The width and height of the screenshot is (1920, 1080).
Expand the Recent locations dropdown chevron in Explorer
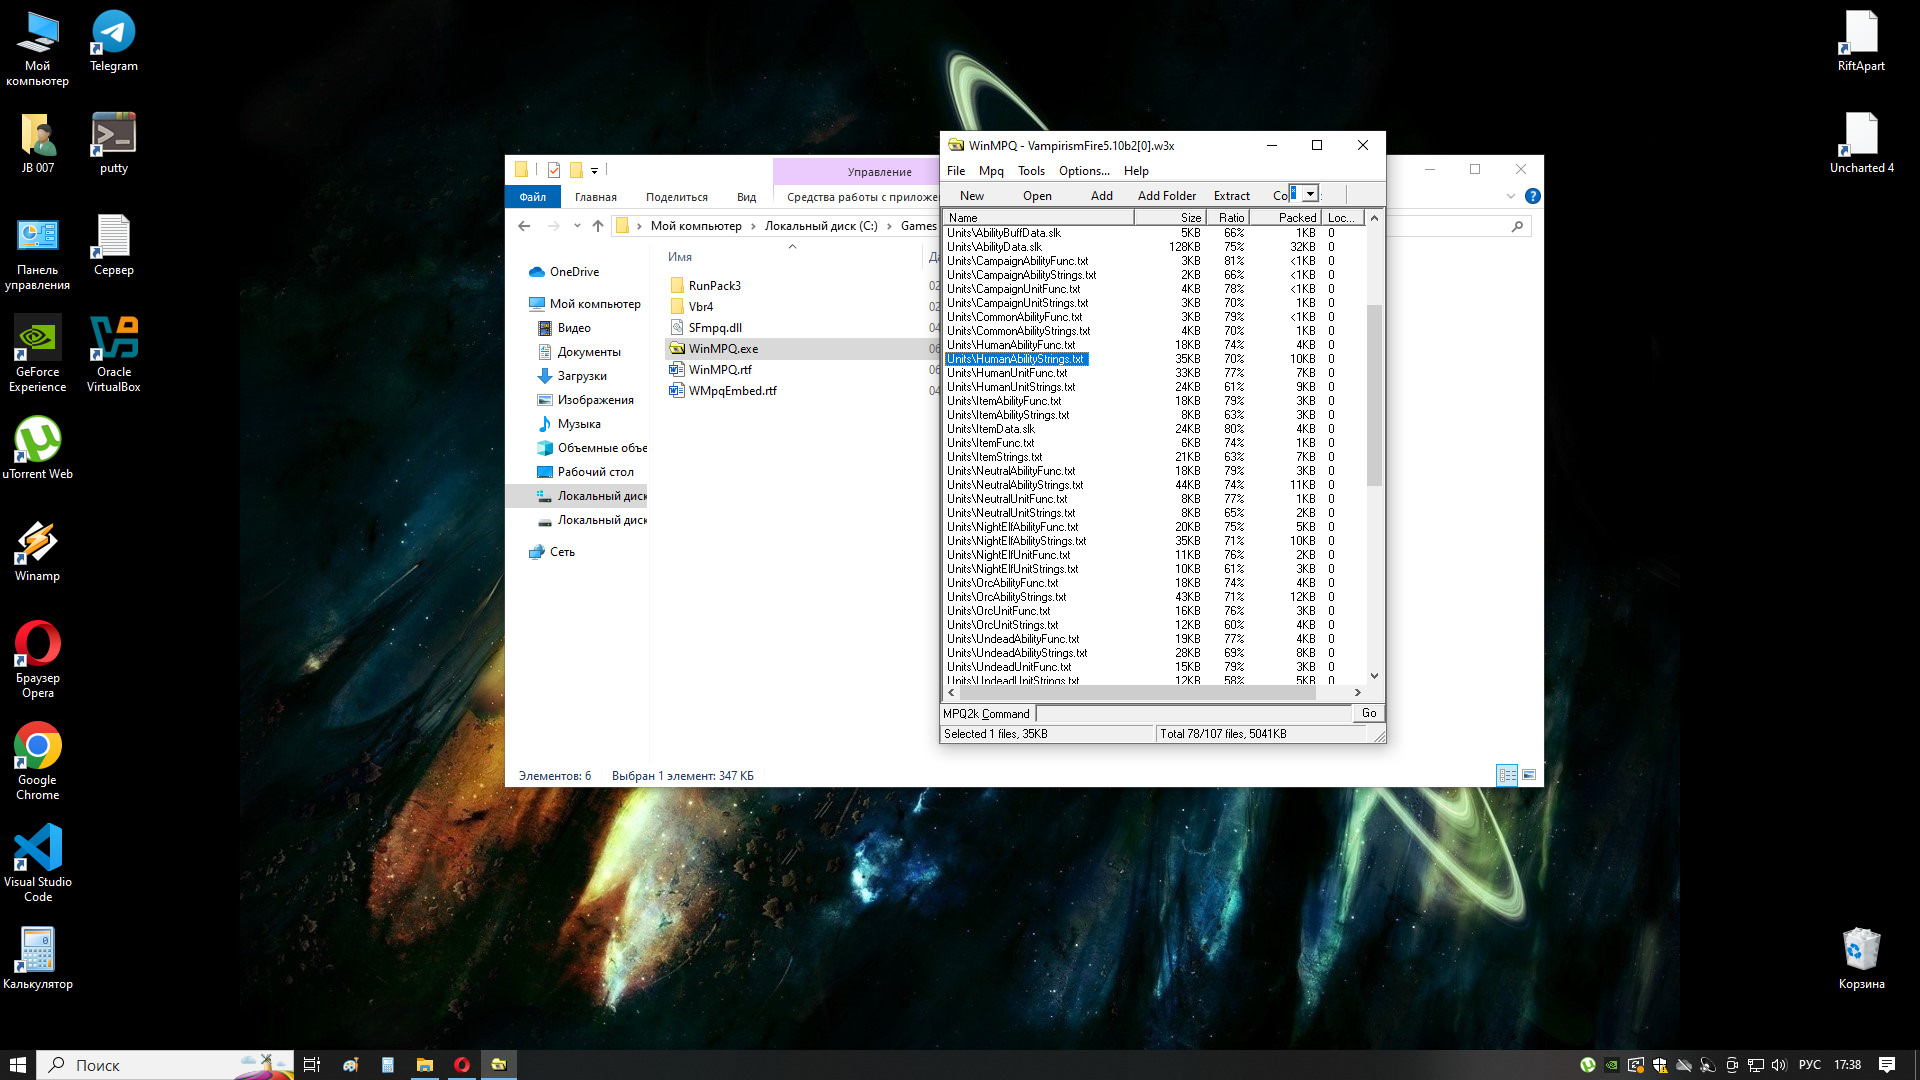(x=577, y=226)
